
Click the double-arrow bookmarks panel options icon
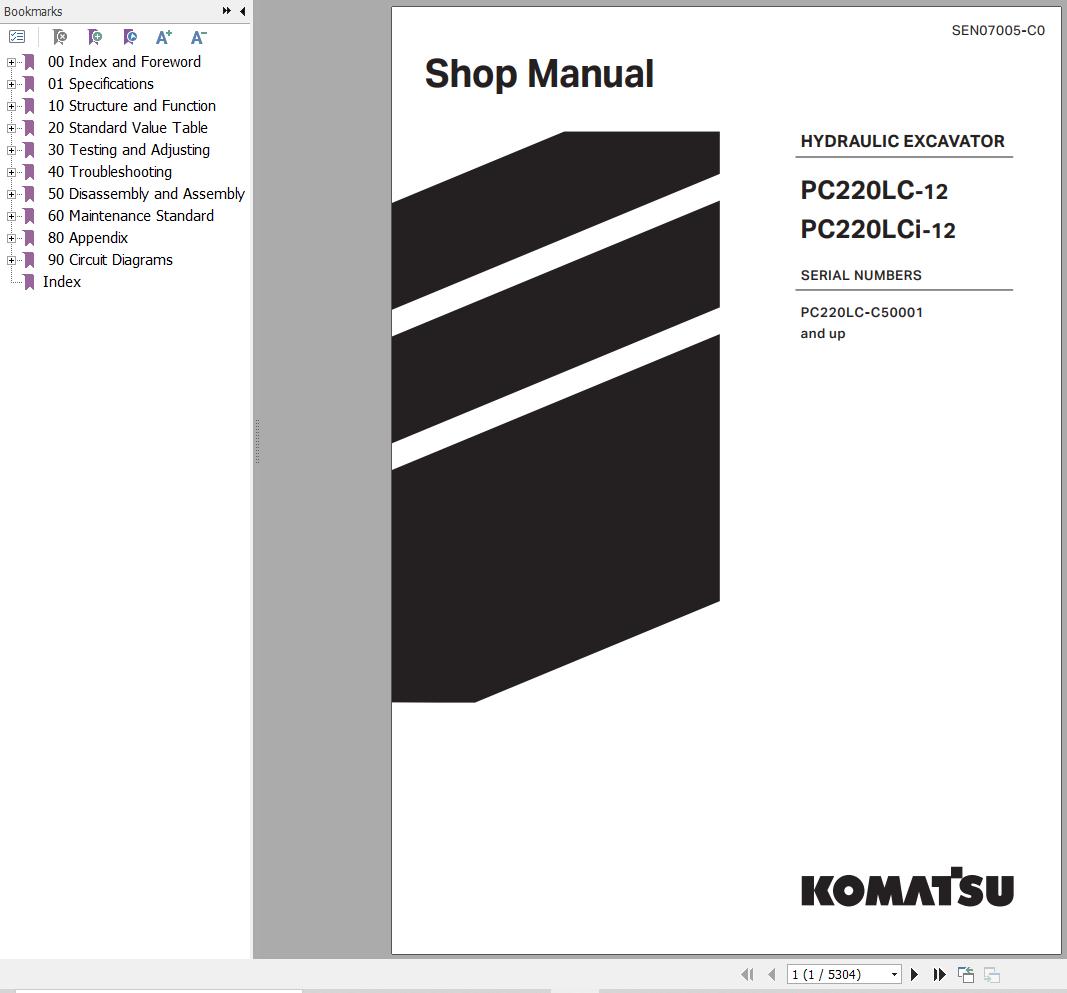[227, 11]
